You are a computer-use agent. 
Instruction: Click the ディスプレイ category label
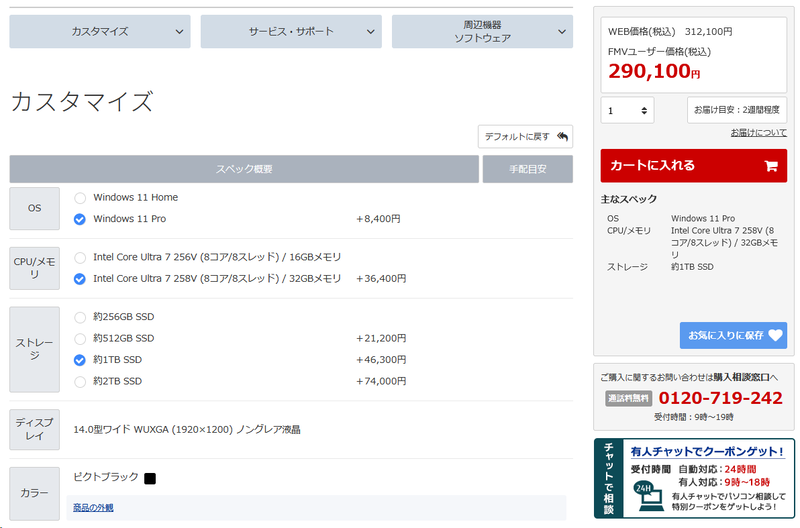click(35, 429)
